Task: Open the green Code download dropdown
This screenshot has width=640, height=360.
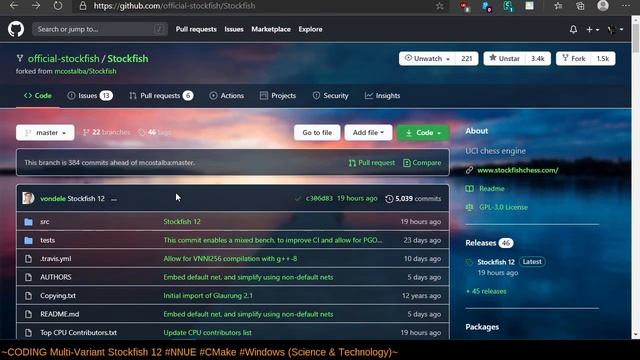Action: click(423, 133)
